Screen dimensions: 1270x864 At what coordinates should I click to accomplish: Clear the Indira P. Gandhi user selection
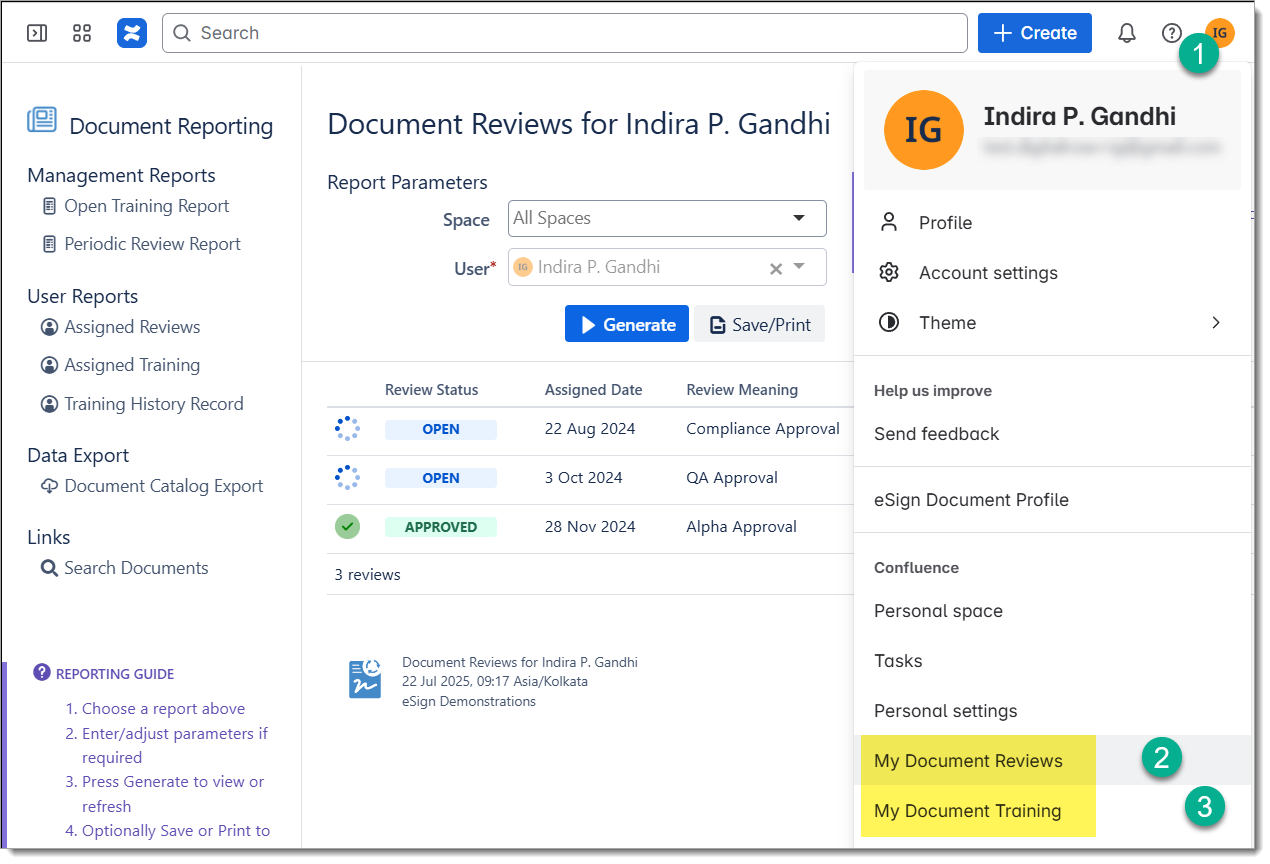[775, 268]
